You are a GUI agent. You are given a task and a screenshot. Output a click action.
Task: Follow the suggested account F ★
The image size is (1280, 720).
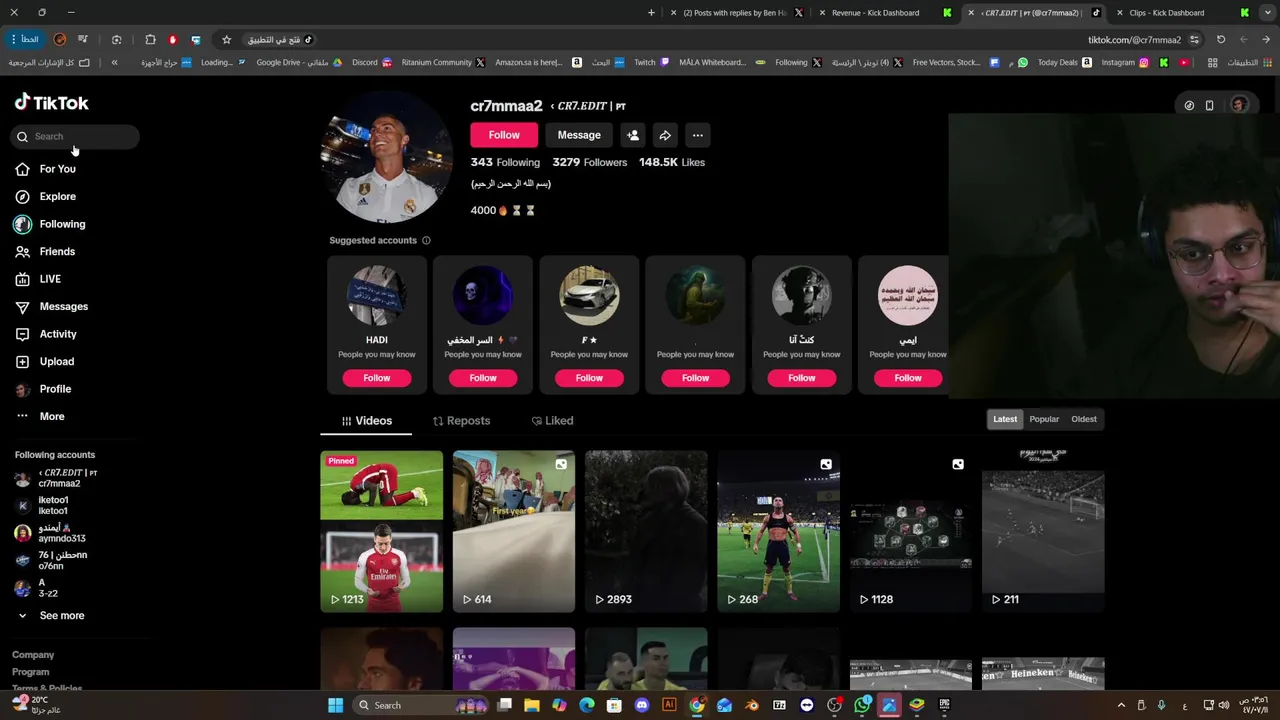pyautogui.click(x=589, y=378)
